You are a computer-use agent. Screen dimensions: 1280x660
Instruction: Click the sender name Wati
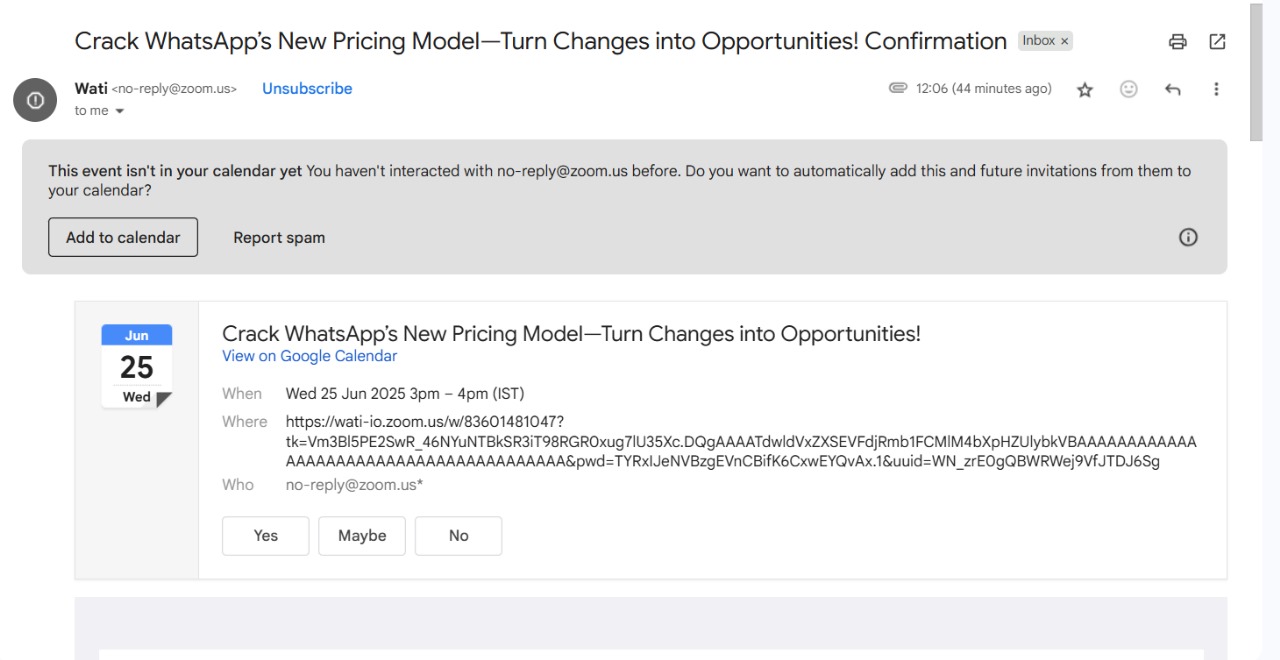click(91, 88)
